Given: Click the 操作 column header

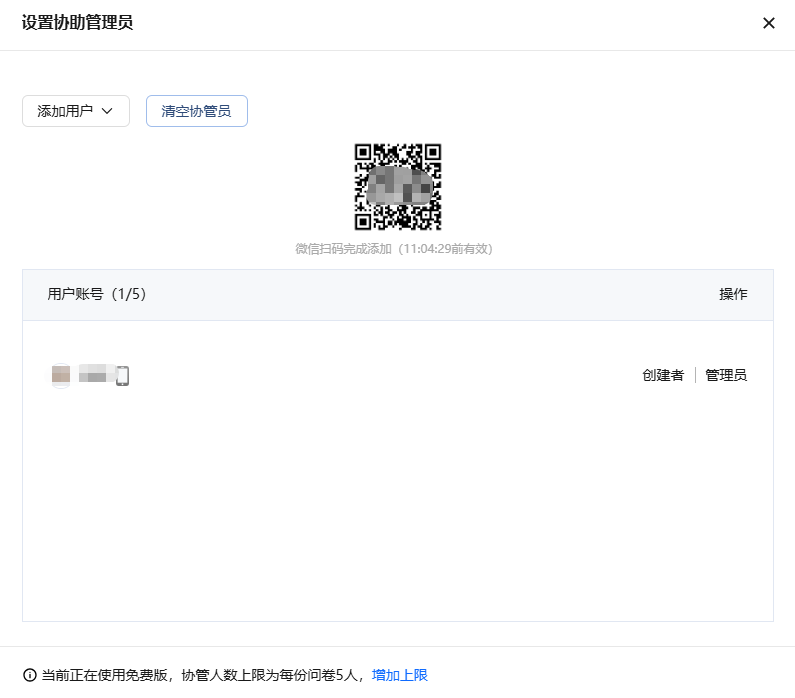Looking at the screenshot, I should 733,294.
